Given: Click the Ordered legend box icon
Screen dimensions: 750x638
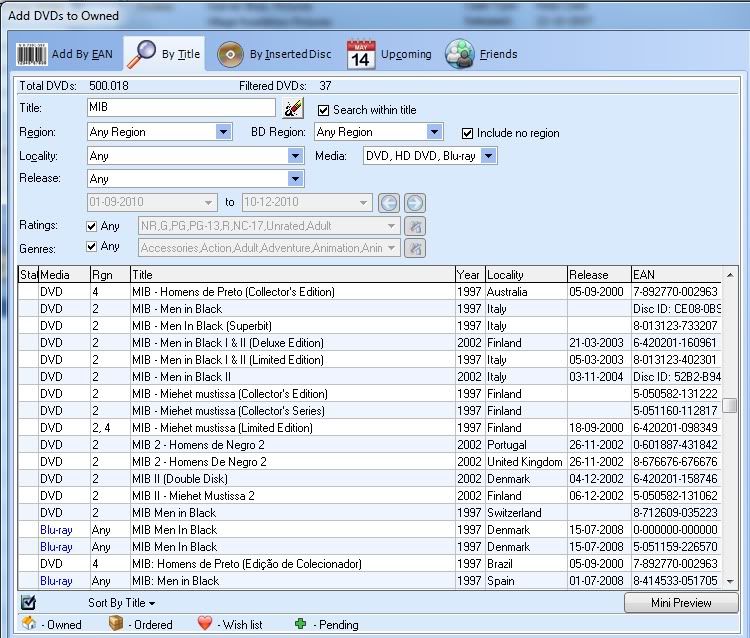Looking at the screenshot, I should 116,623.
